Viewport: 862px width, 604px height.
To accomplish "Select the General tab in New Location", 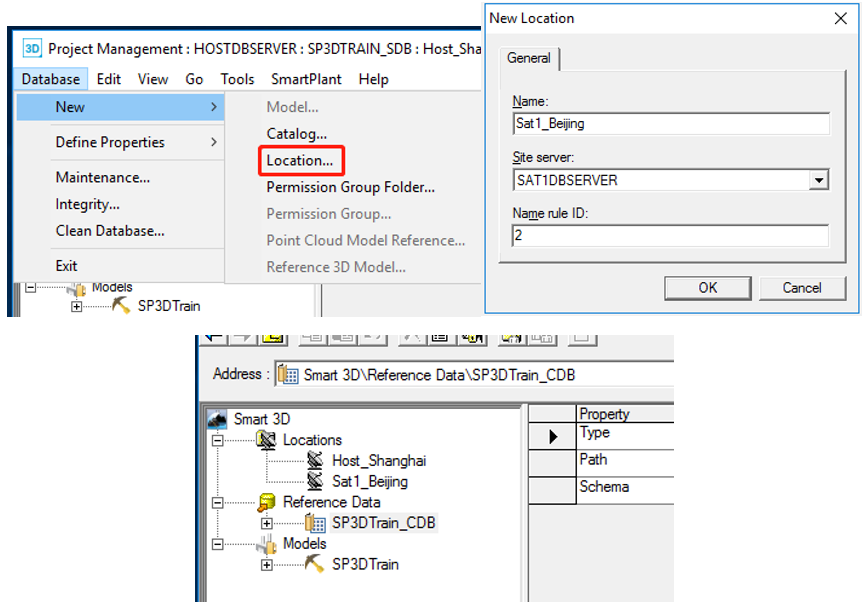I will [529, 58].
